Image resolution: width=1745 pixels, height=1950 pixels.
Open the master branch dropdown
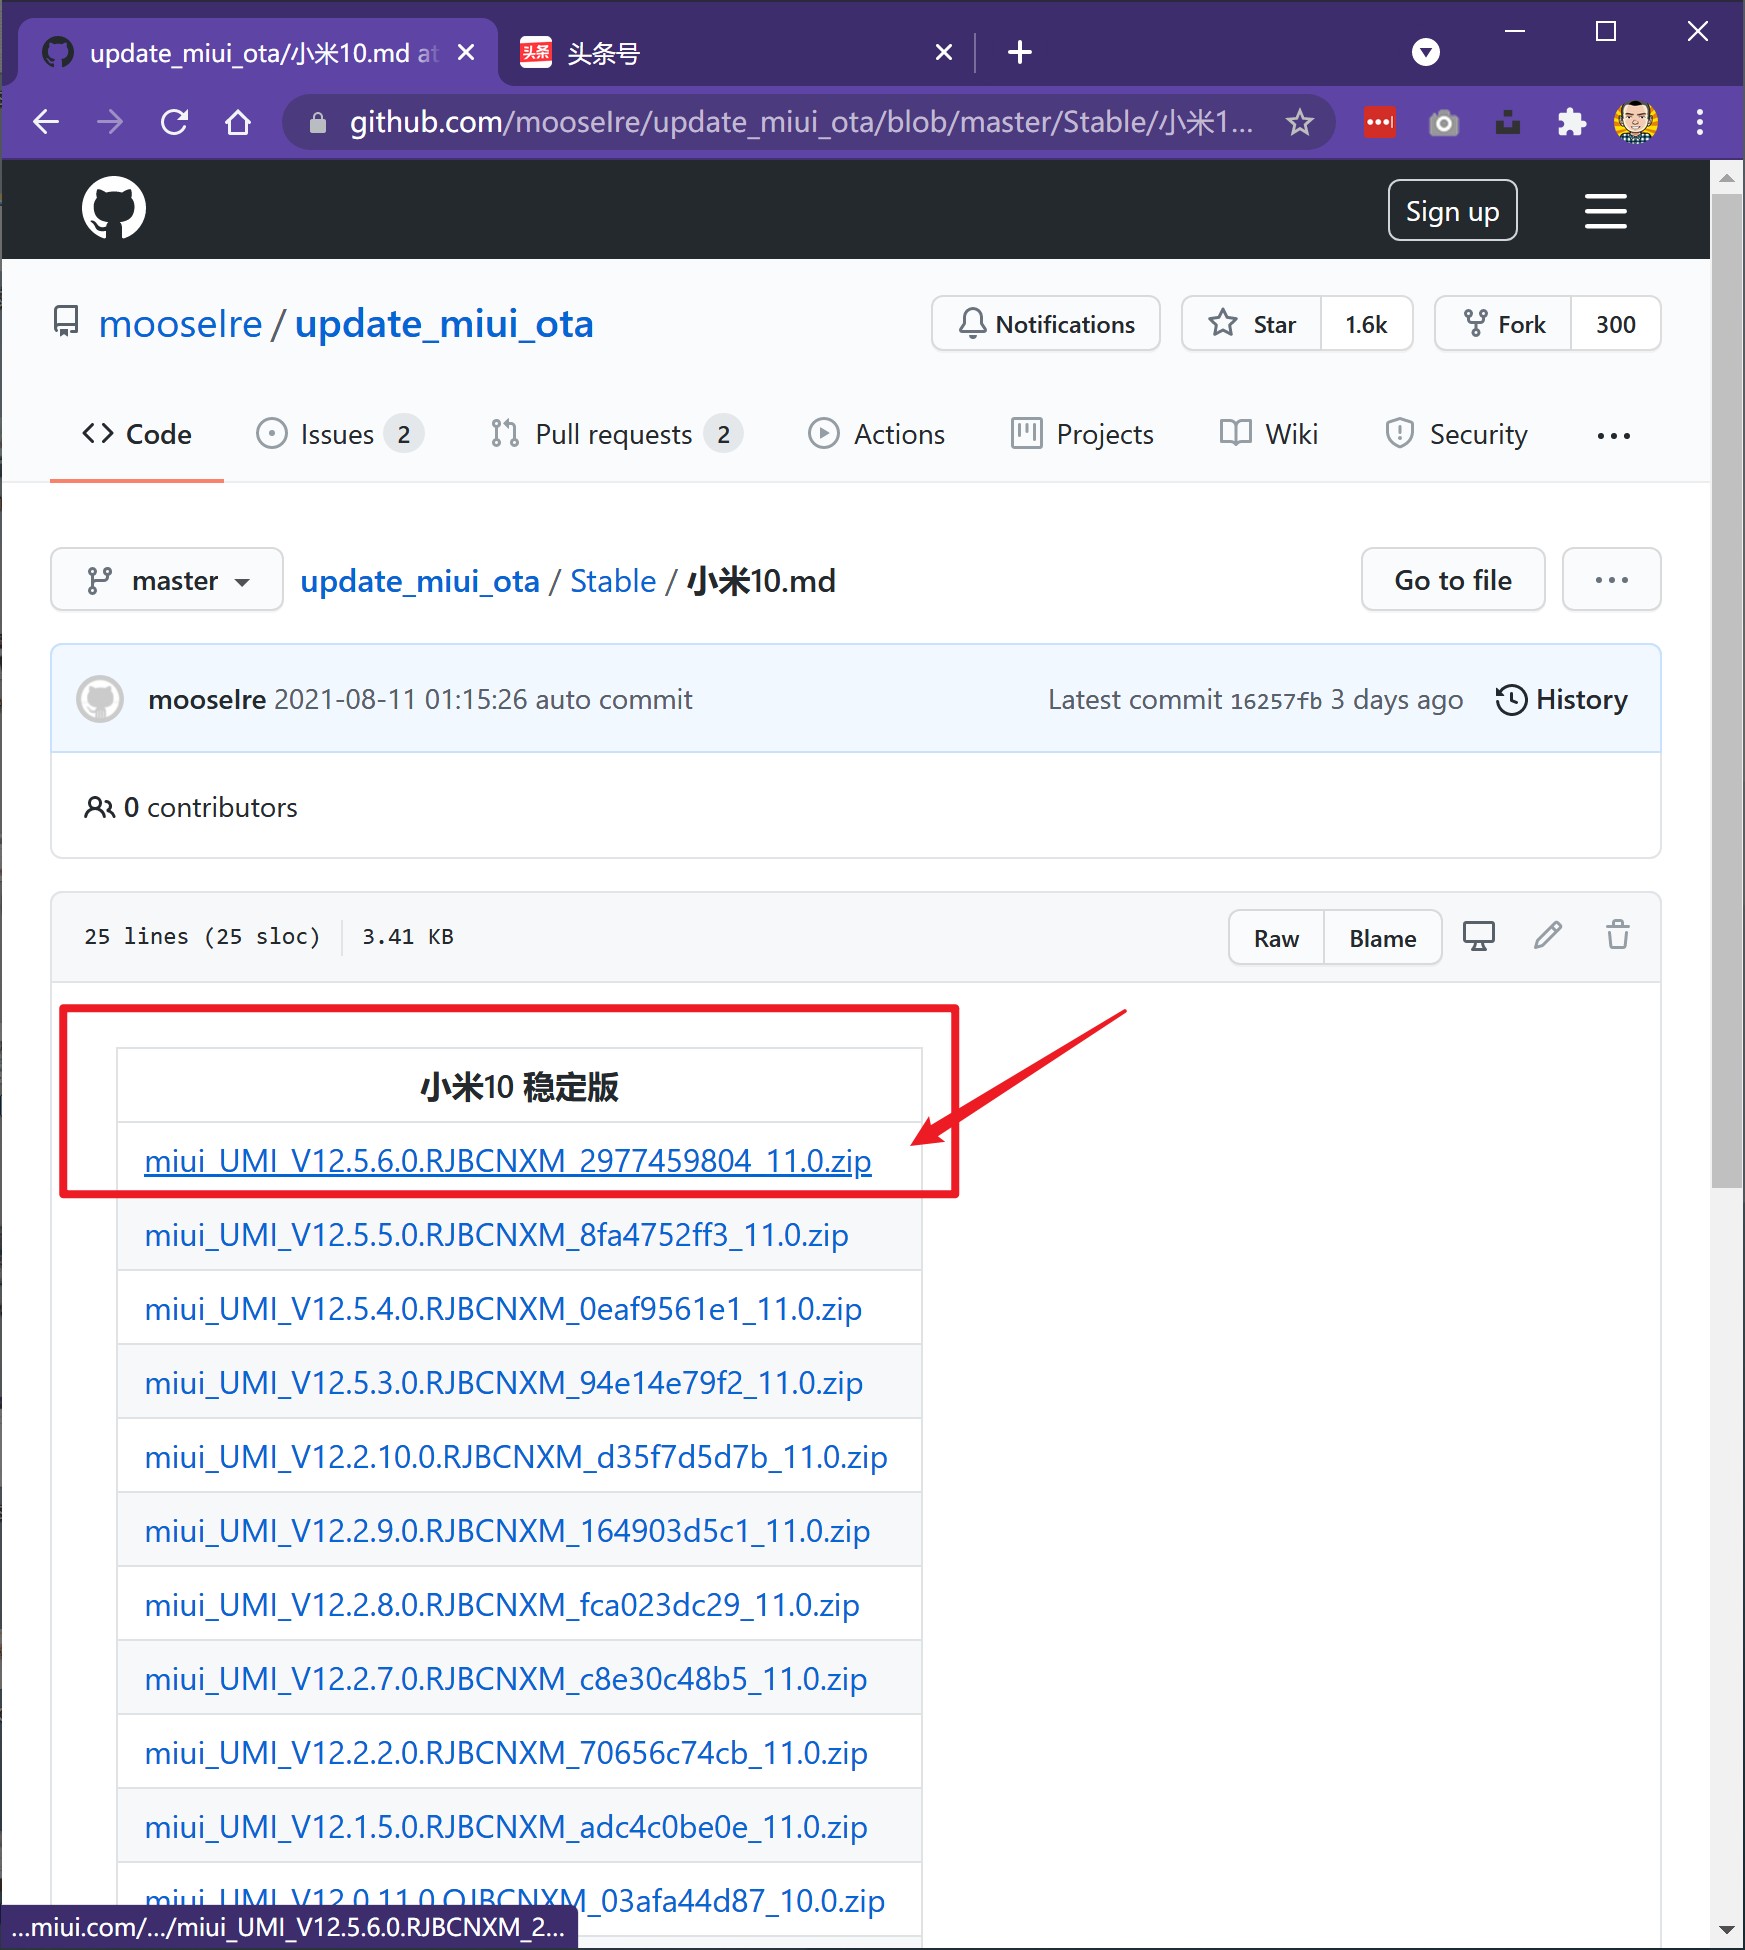pyautogui.click(x=166, y=579)
